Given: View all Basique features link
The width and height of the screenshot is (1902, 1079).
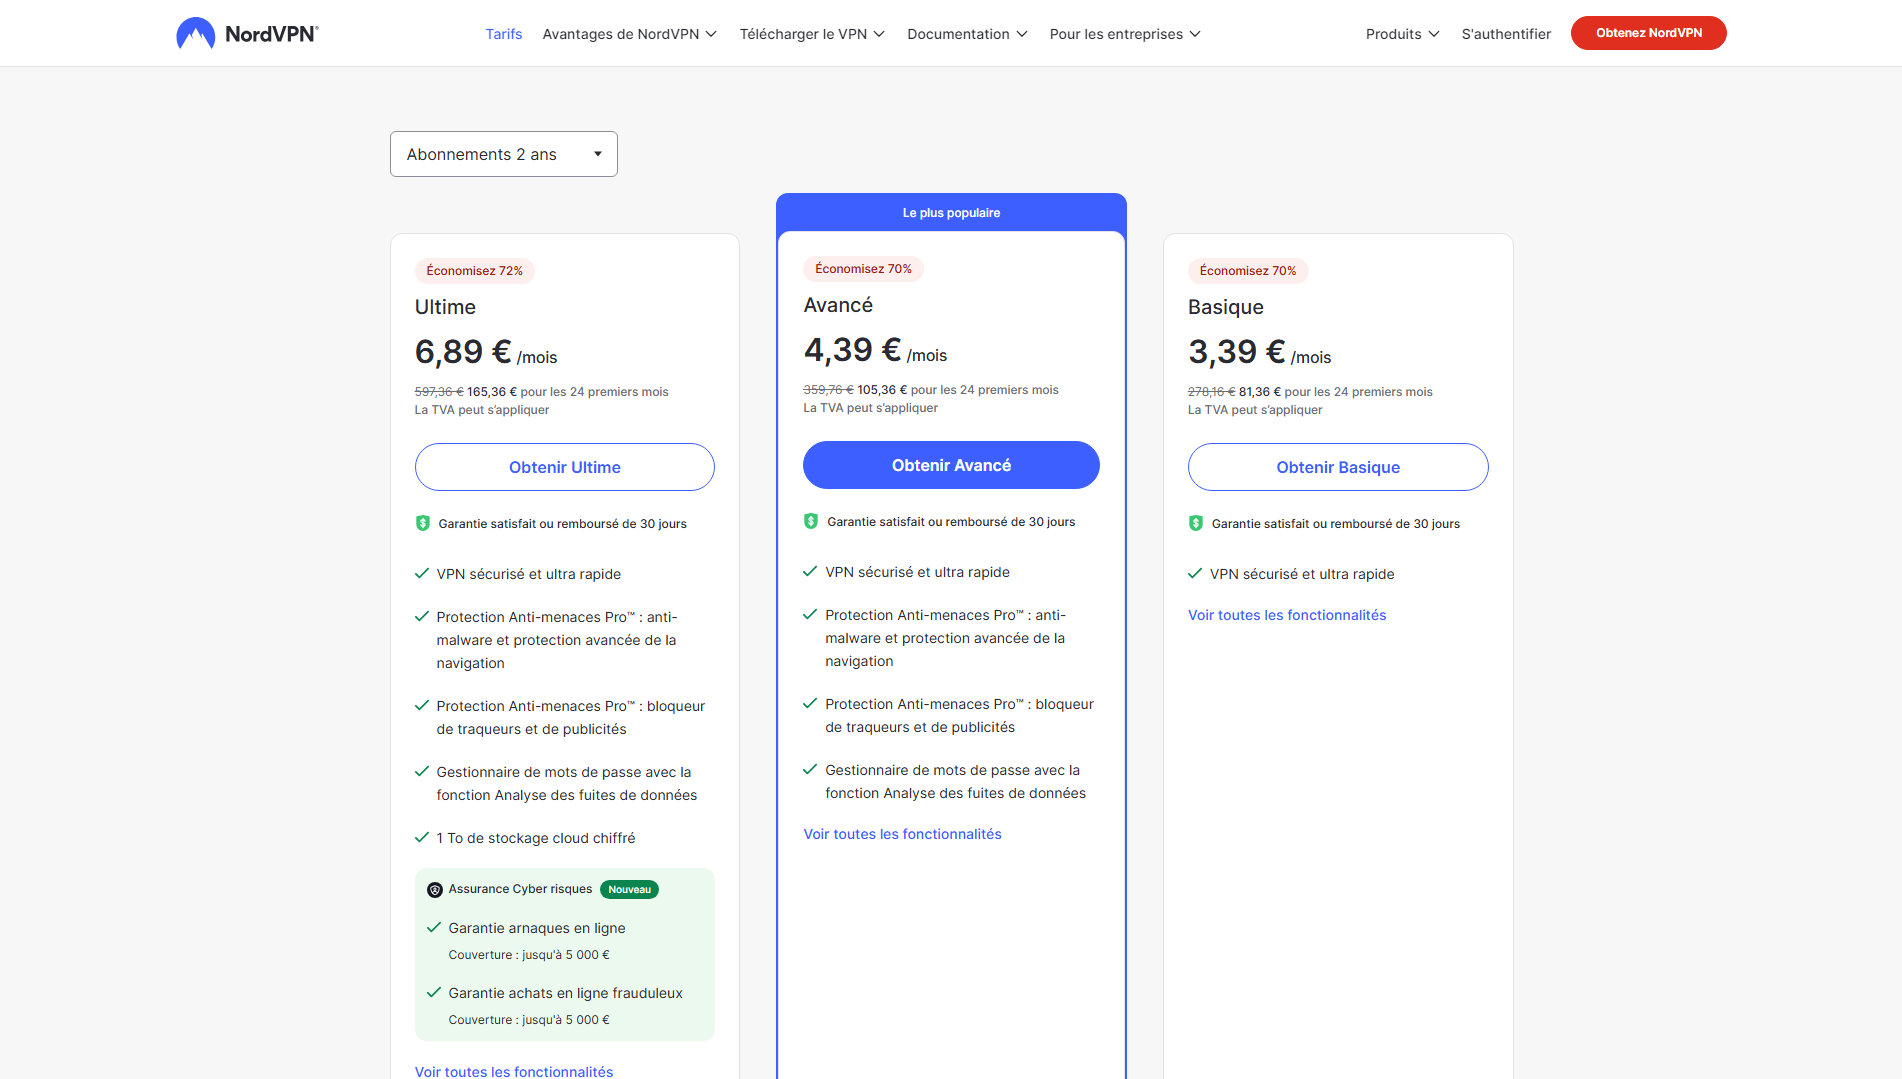Looking at the screenshot, I should 1286,615.
